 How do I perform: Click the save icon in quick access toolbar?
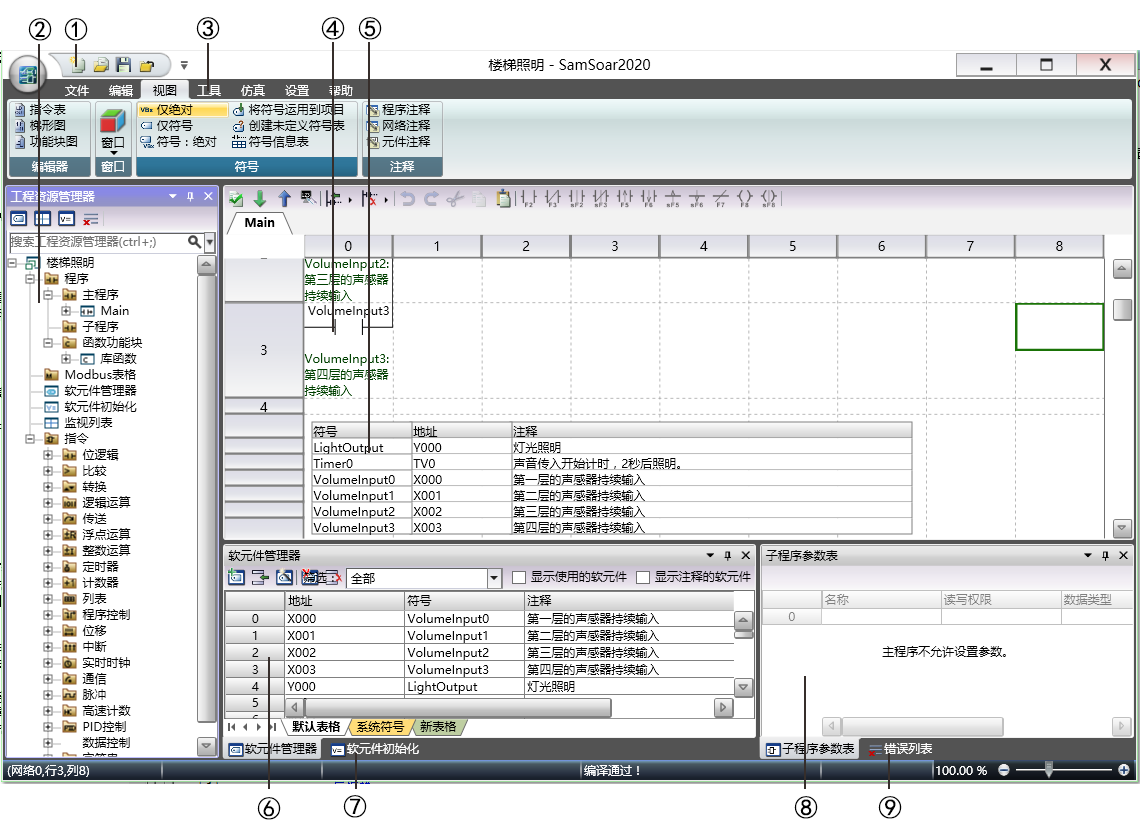[x=124, y=66]
